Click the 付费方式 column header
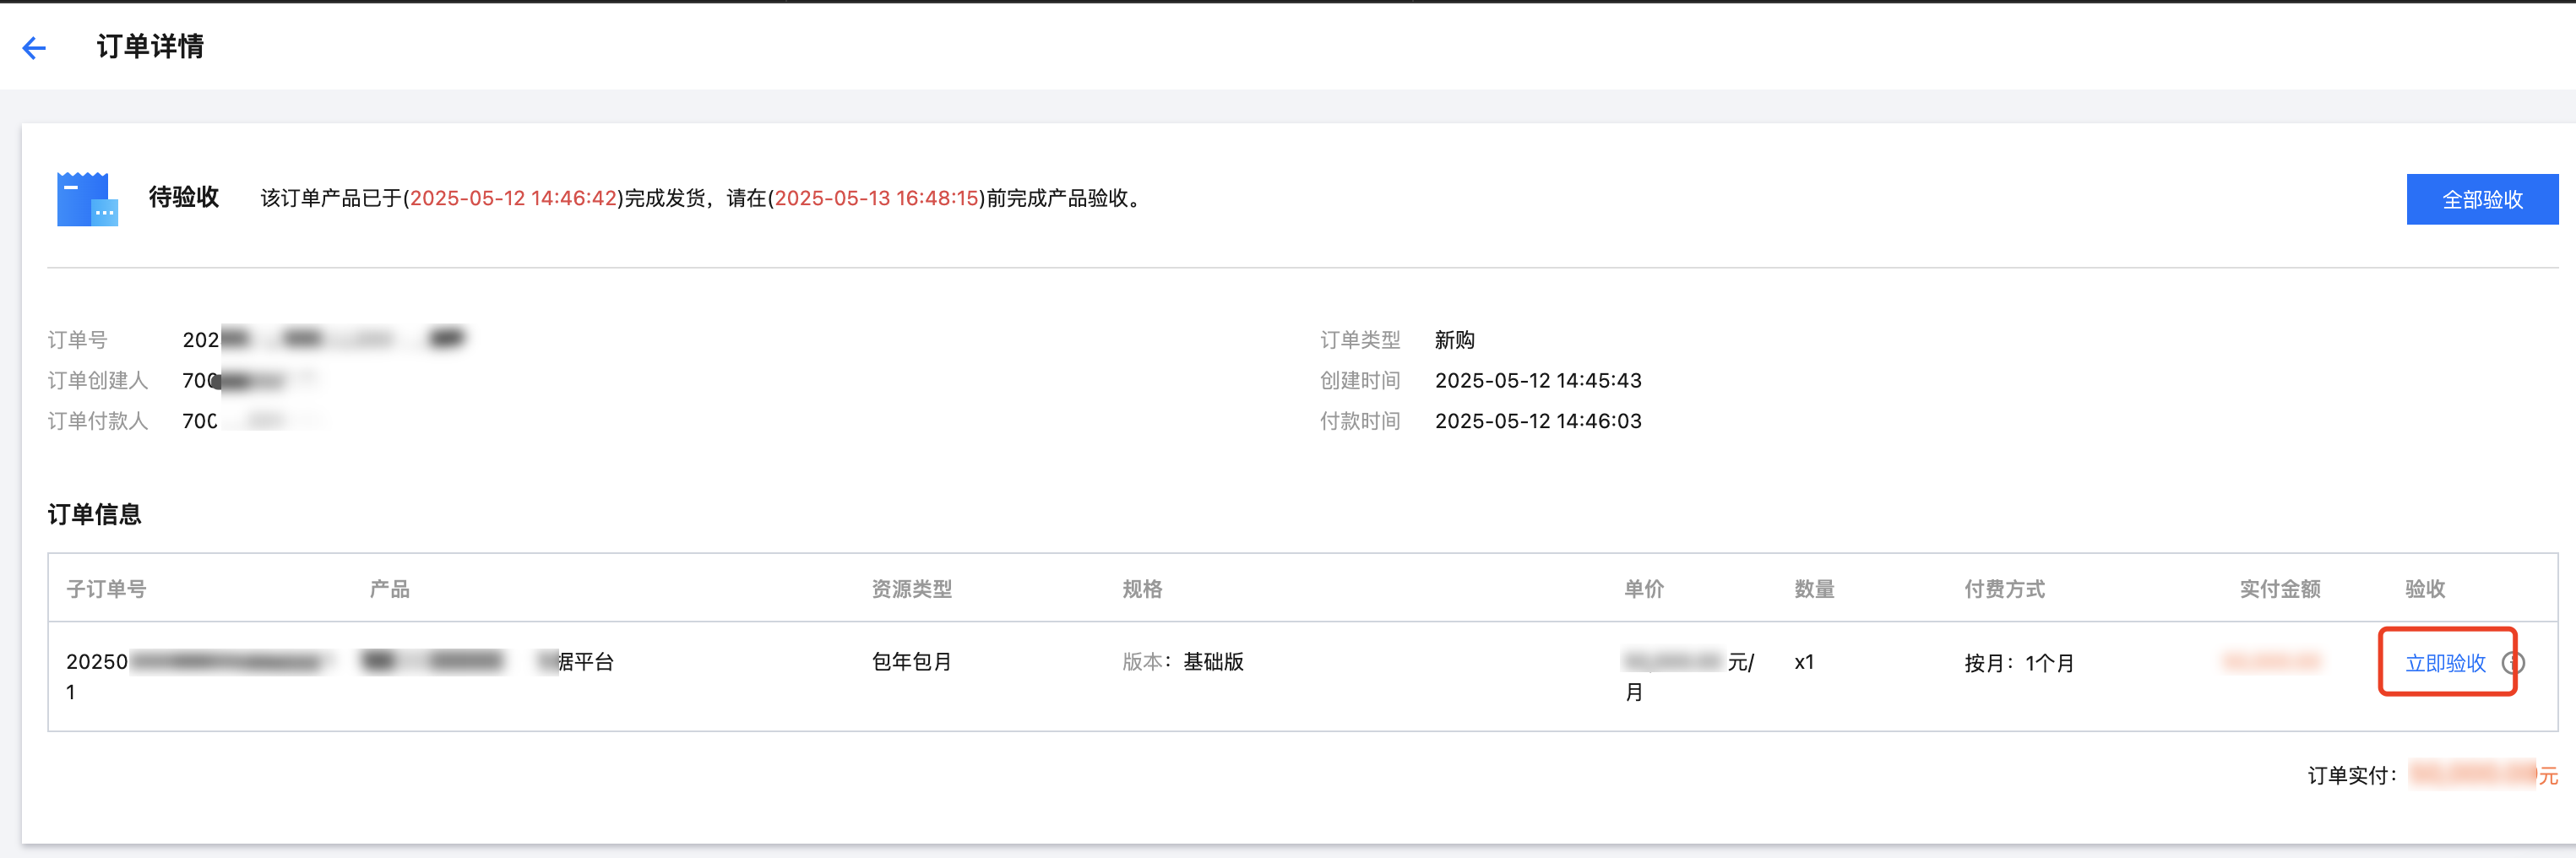The width and height of the screenshot is (2576, 858). (x=2004, y=589)
